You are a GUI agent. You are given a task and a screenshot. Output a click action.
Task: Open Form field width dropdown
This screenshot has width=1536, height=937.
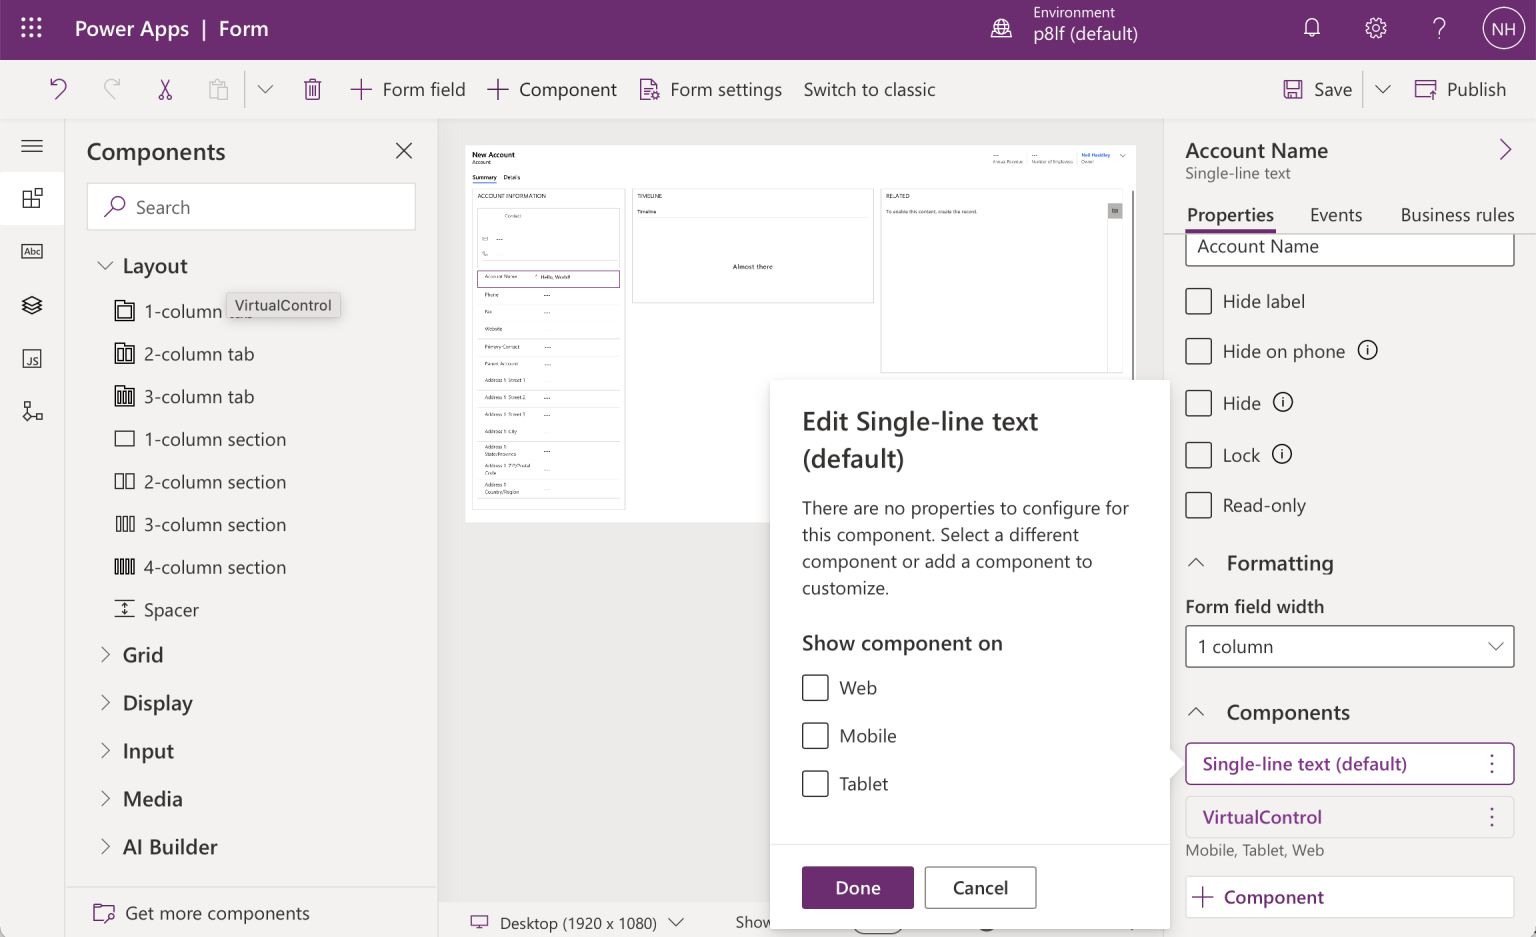tap(1349, 647)
